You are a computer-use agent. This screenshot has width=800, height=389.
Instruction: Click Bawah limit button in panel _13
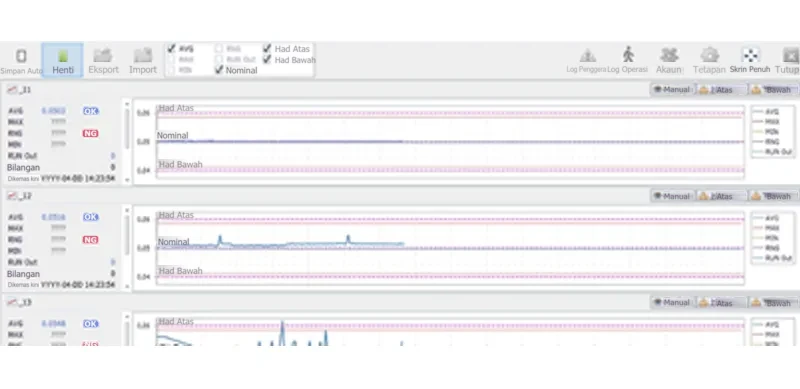(773, 302)
